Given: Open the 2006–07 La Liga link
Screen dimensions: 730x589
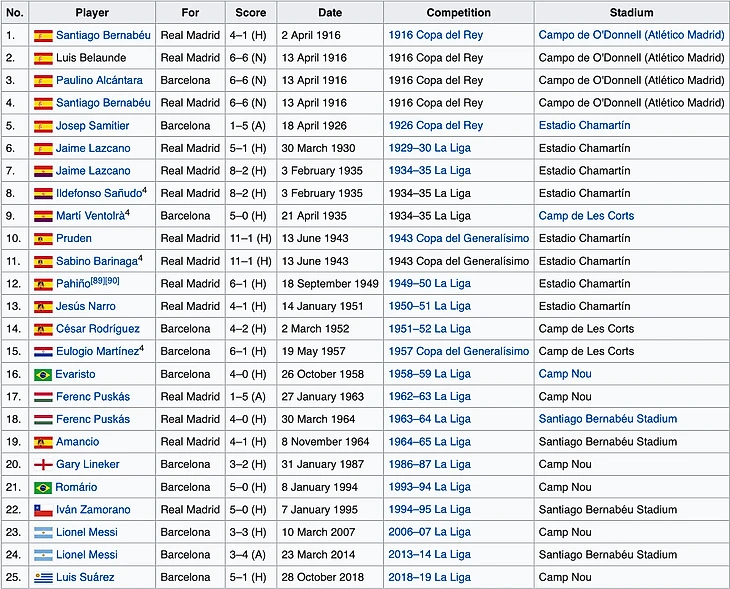Looking at the screenshot, I should 430,532.
